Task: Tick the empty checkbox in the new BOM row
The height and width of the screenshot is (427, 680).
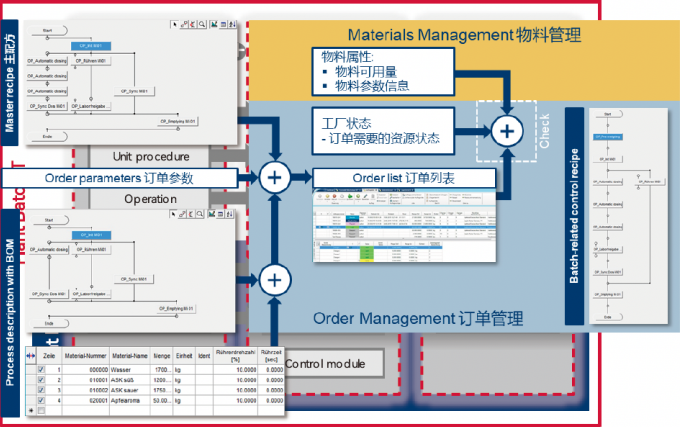Action: (41, 410)
